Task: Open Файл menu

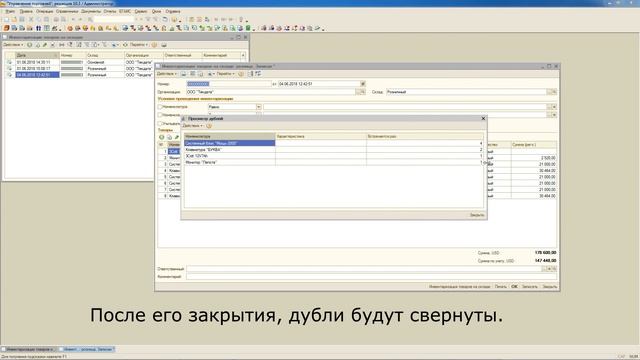Action: [x=10, y=11]
